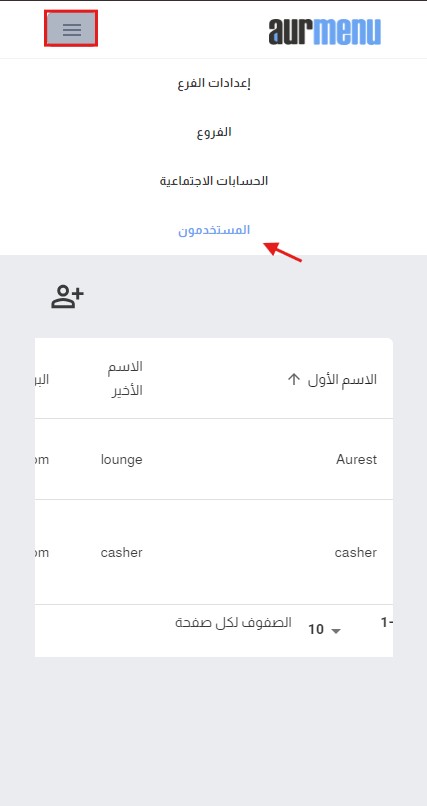427x806 pixels.
Task: Click the الصفوف لكل صفحة label
Action: pos(234,623)
